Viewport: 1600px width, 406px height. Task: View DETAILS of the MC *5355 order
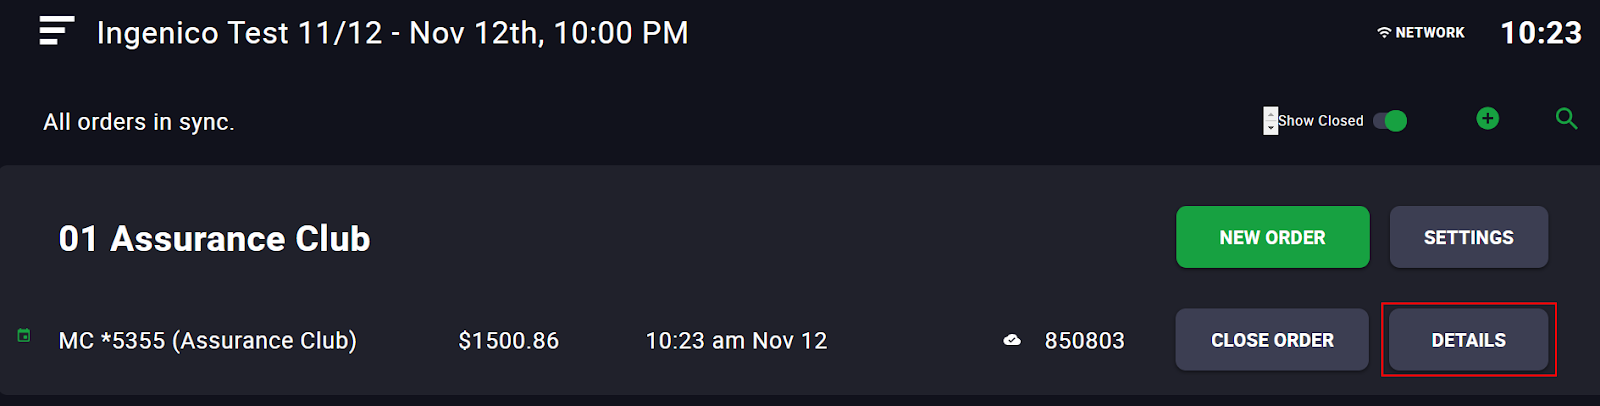click(x=1468, y=340)
